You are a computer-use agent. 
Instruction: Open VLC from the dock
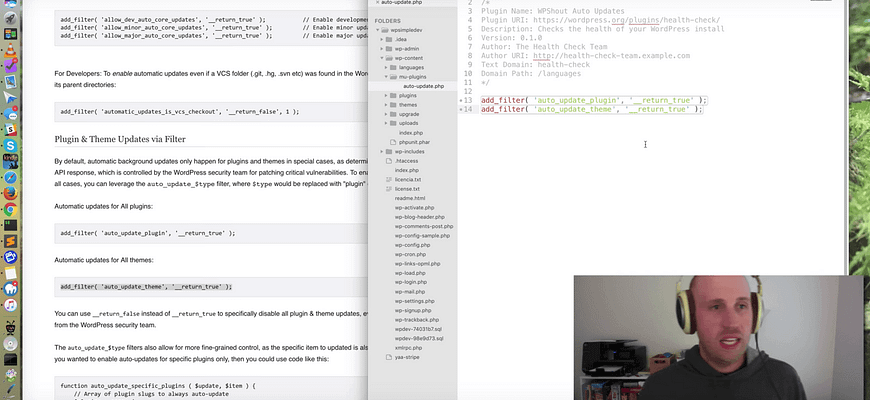coord(11,51)
